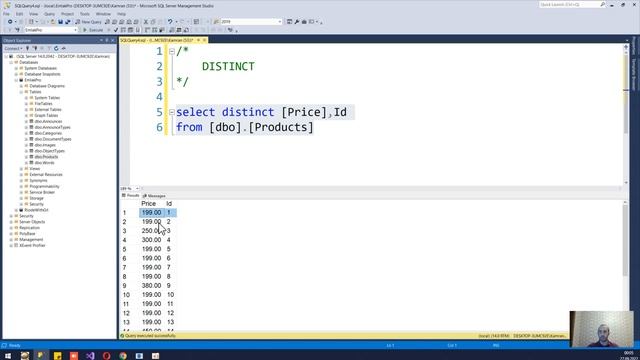The height and width of the screenshot is (360, 640).
Task: Click the Parse checkmark icon beside Execute
Action: (x=116, y=30)
